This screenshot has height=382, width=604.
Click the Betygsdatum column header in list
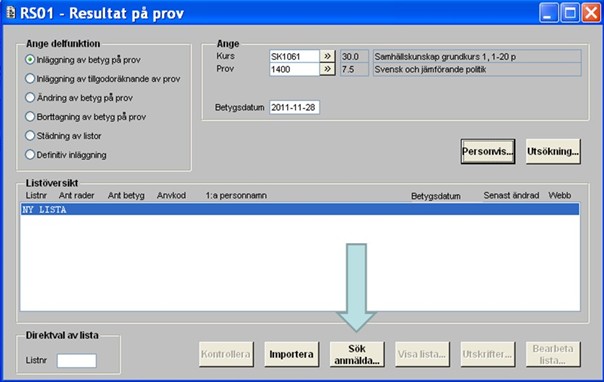436,196
